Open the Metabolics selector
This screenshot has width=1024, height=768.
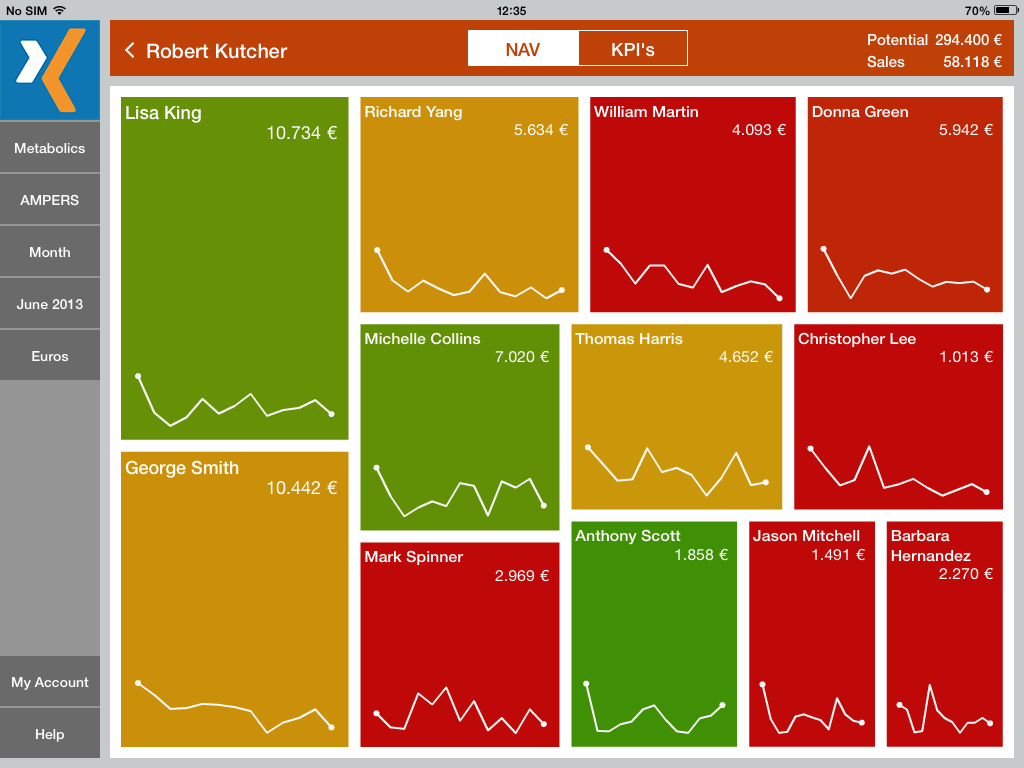point(50,148)
